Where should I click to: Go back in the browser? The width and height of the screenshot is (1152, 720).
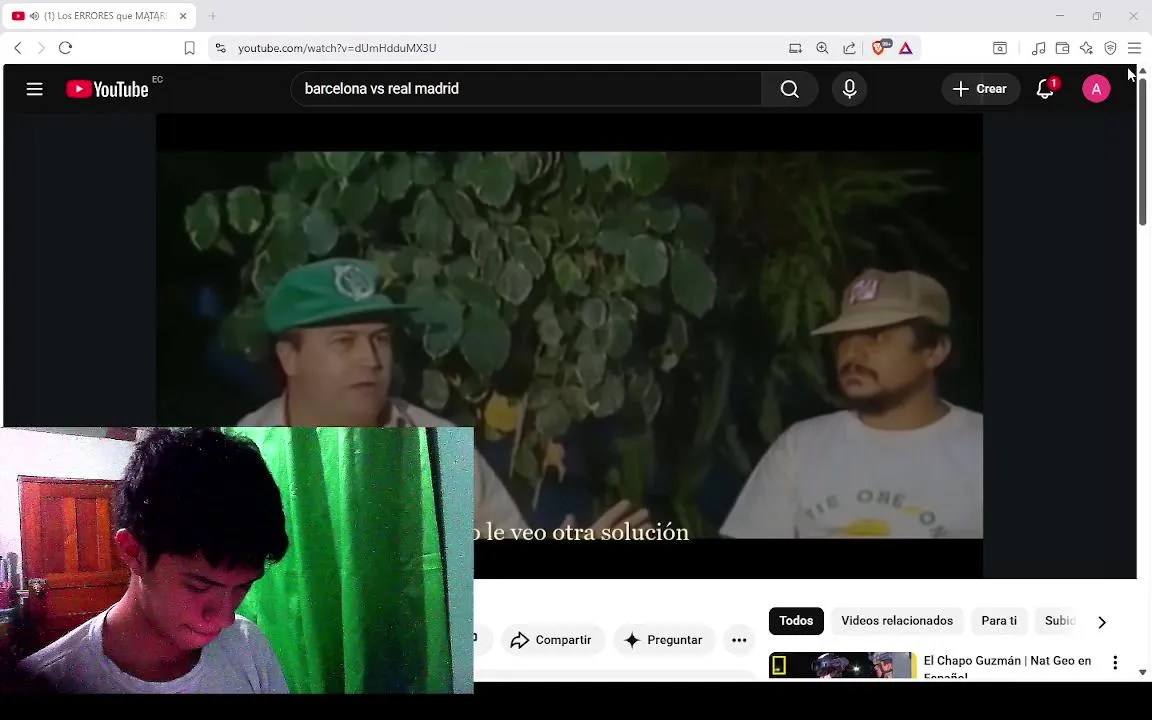[18, 48]
